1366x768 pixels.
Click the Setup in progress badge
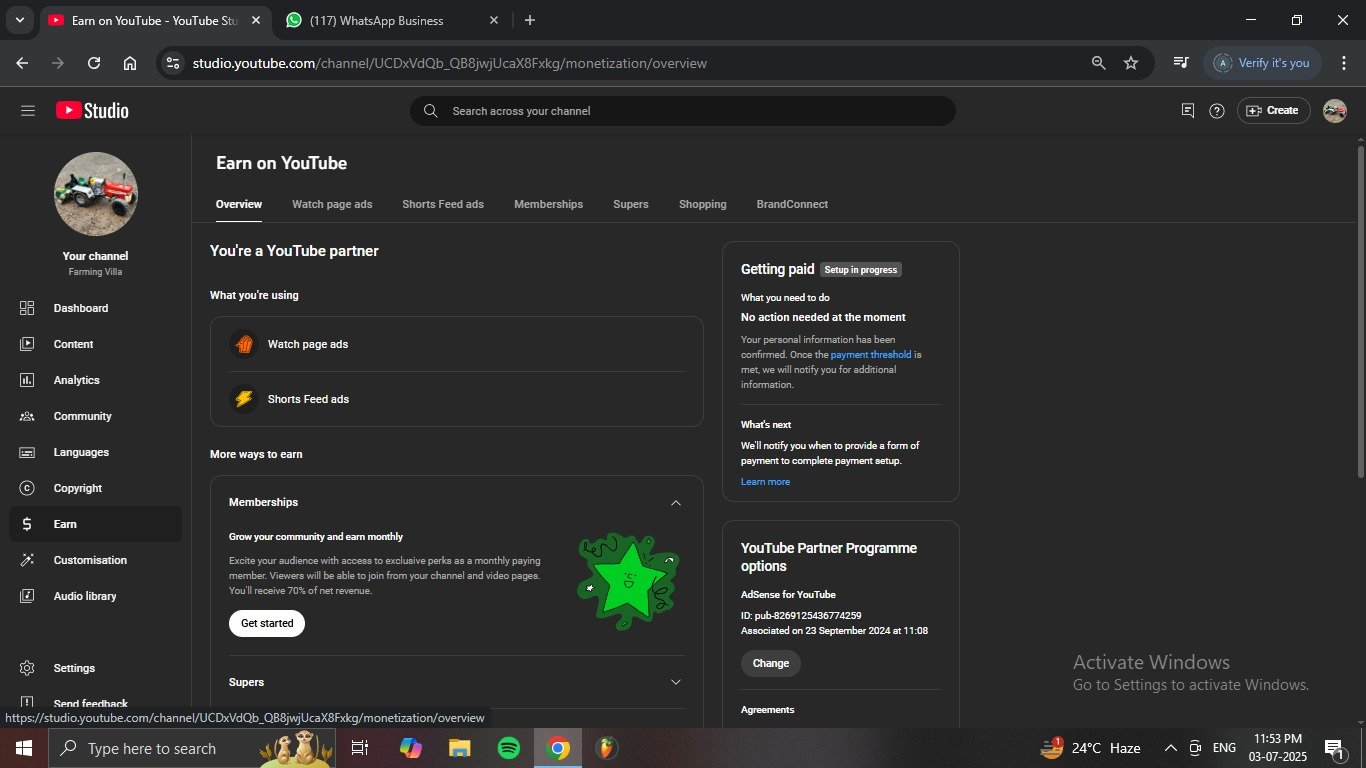coord(861,270)
